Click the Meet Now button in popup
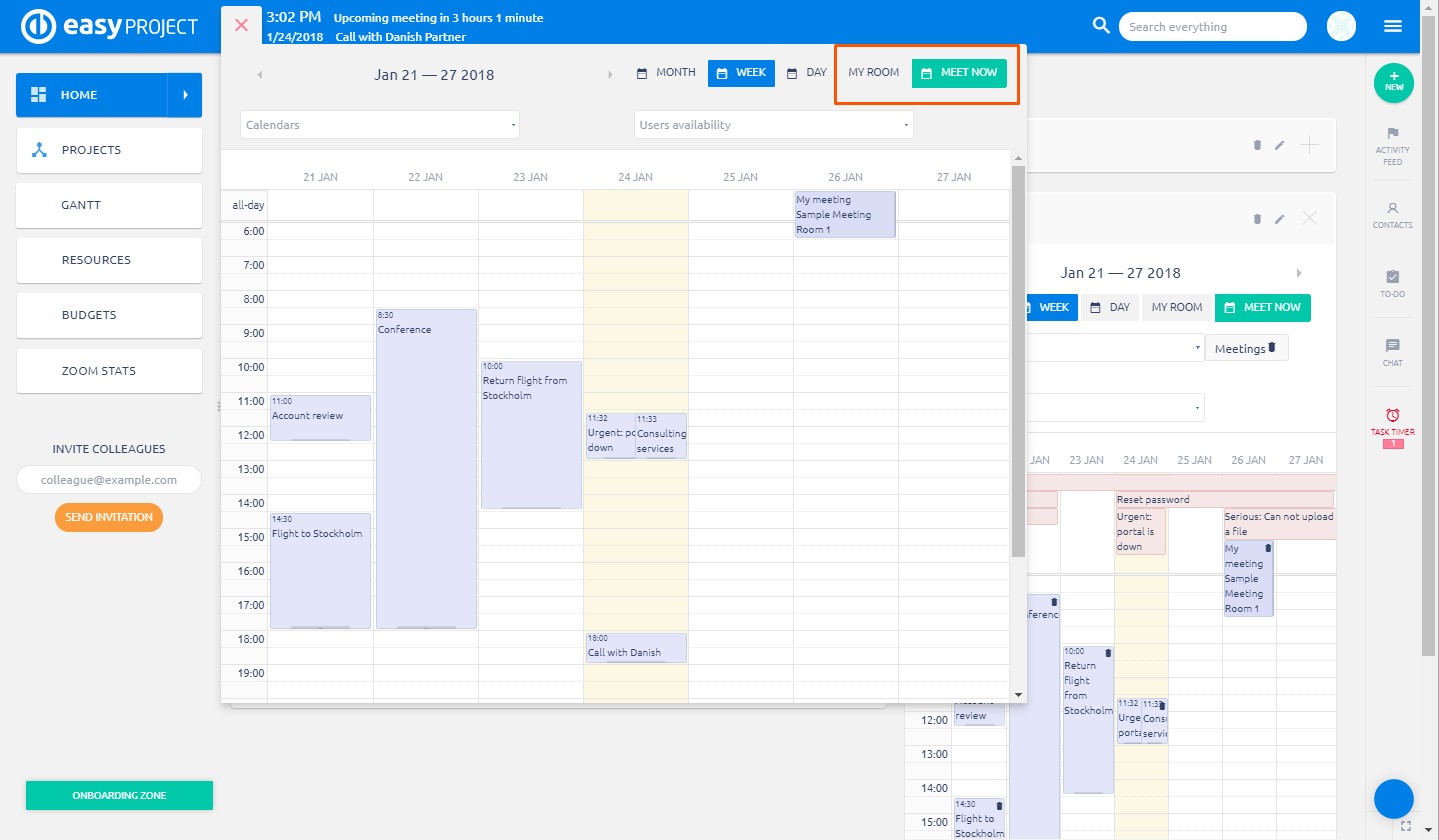The height and width of the screenshot is (840, 1439). click(x=959, y=73)
